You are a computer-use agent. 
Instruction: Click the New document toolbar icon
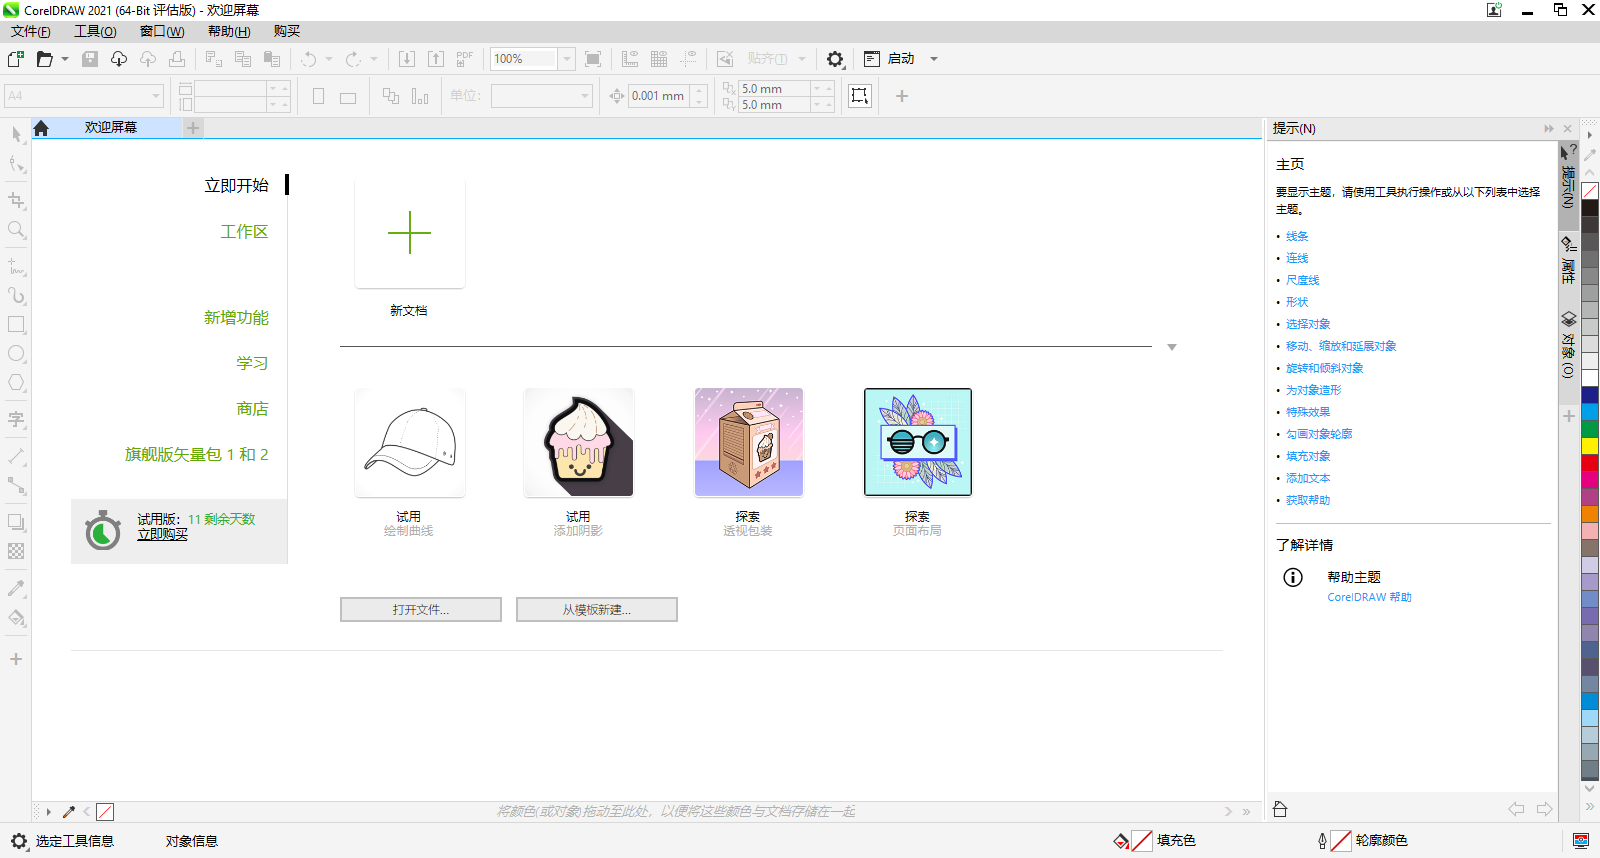(16, 59)
